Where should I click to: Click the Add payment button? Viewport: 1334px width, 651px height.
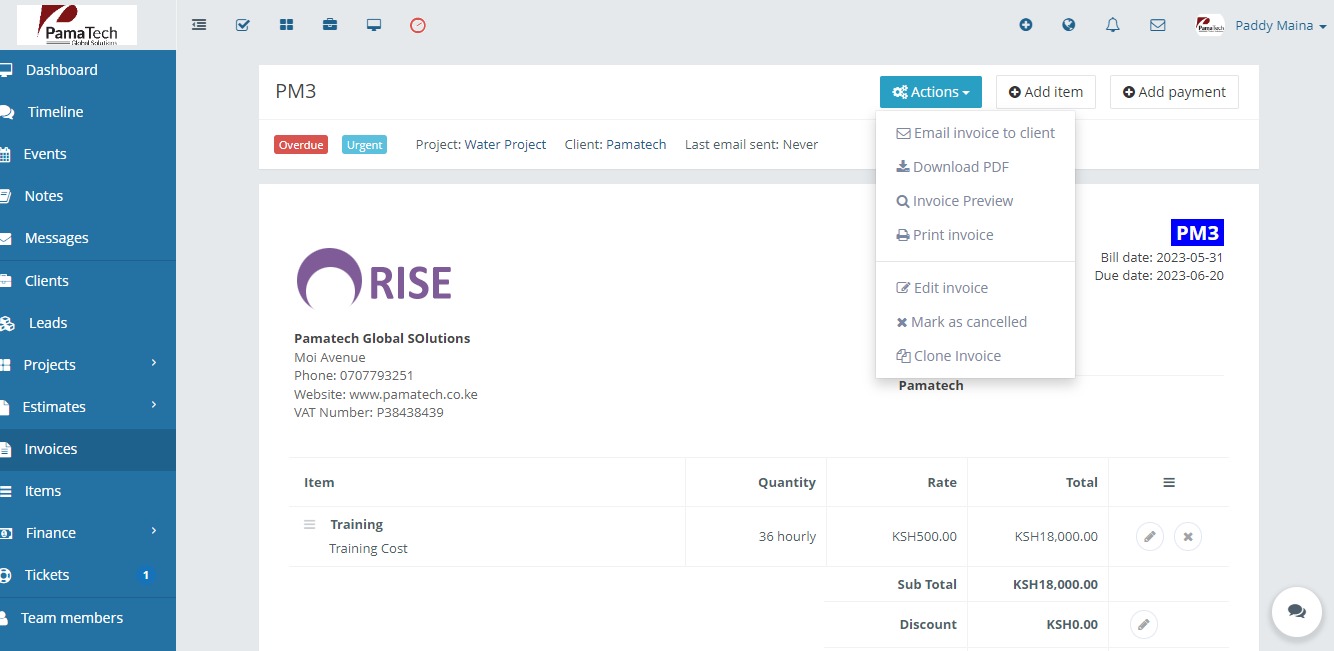click(1174, 92)
